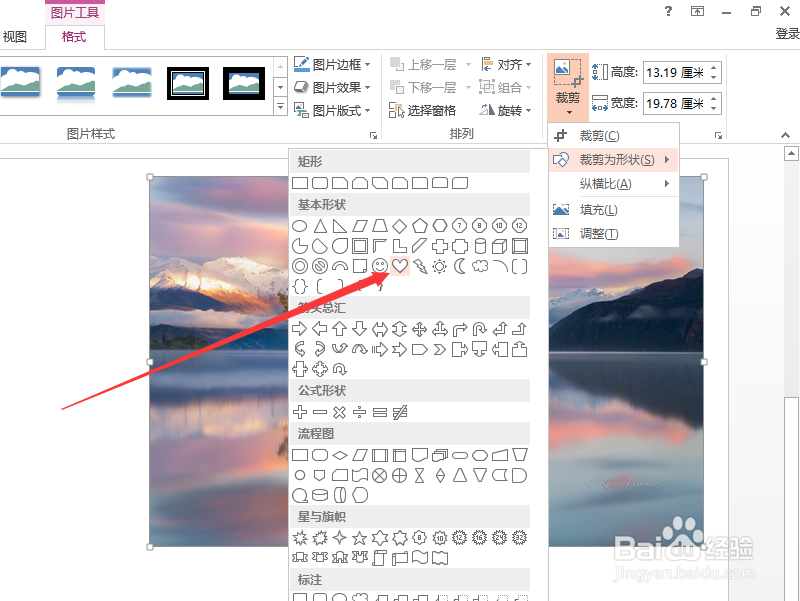This screenshot has height=601, width=800.
Task: Select the cross basic shape
Action: (x=440, y=246)
